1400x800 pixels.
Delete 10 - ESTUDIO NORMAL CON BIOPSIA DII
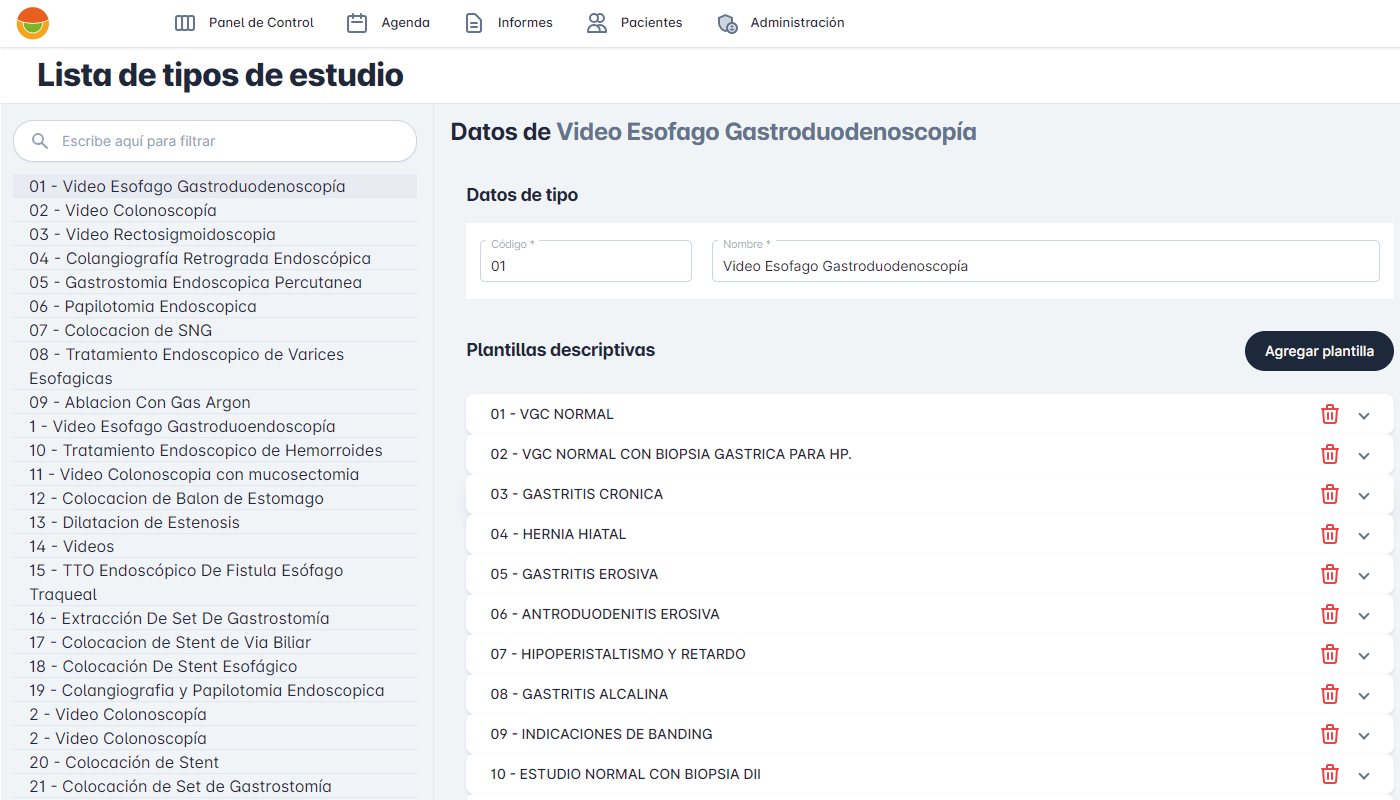(x=1330, y=774)
